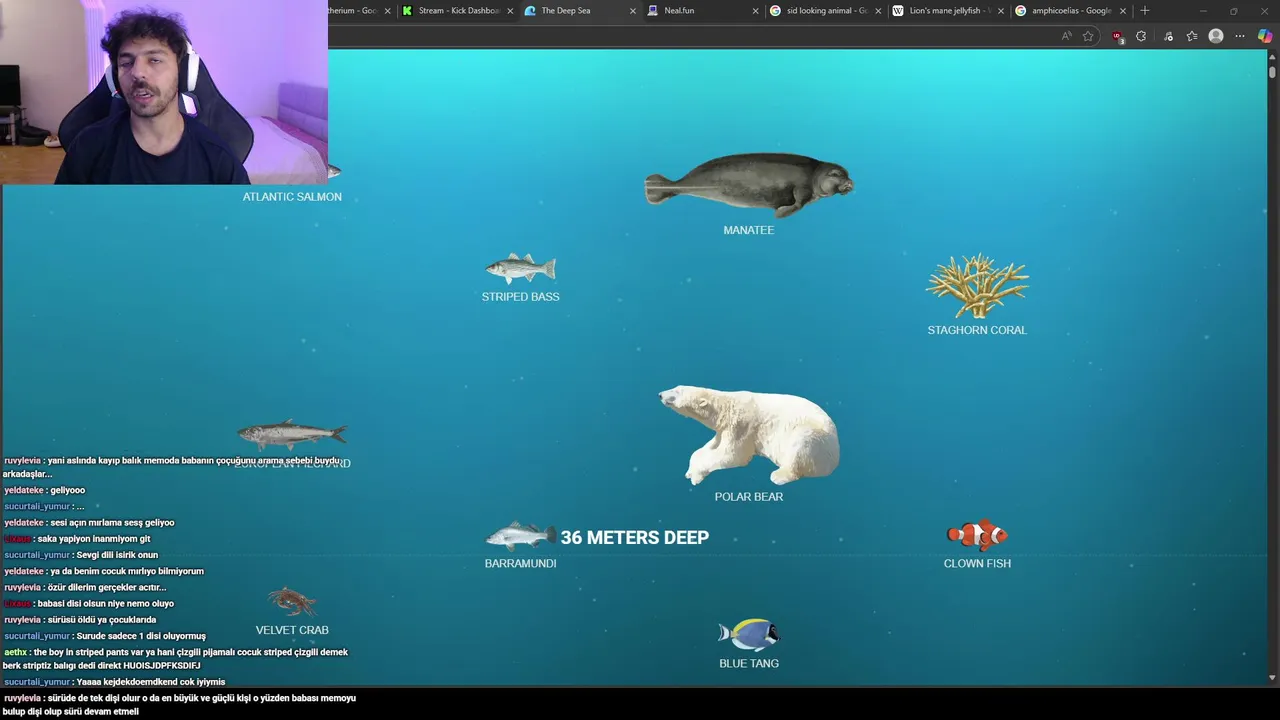The width and height of the screenshot is (1280, 720).
Task: Click the MANATEE label
Action: coord(749,230)
